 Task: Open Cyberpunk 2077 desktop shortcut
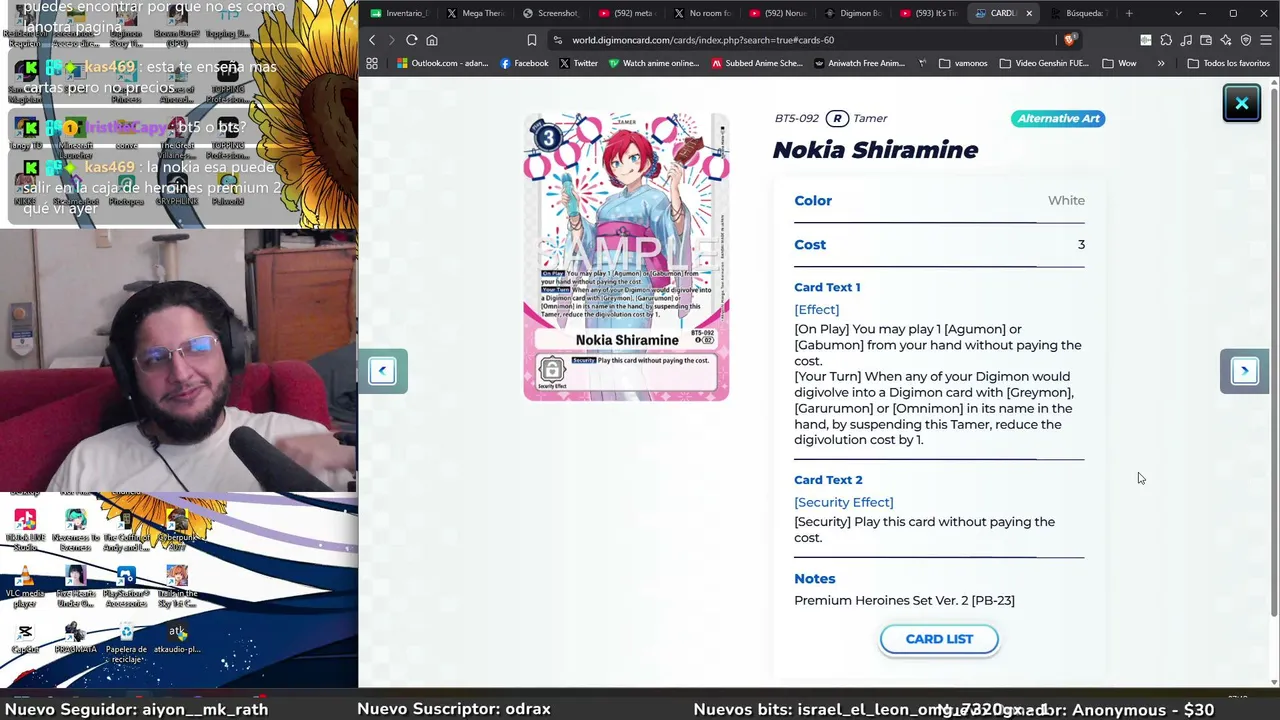pyautogui.click(x=177, y=531)
